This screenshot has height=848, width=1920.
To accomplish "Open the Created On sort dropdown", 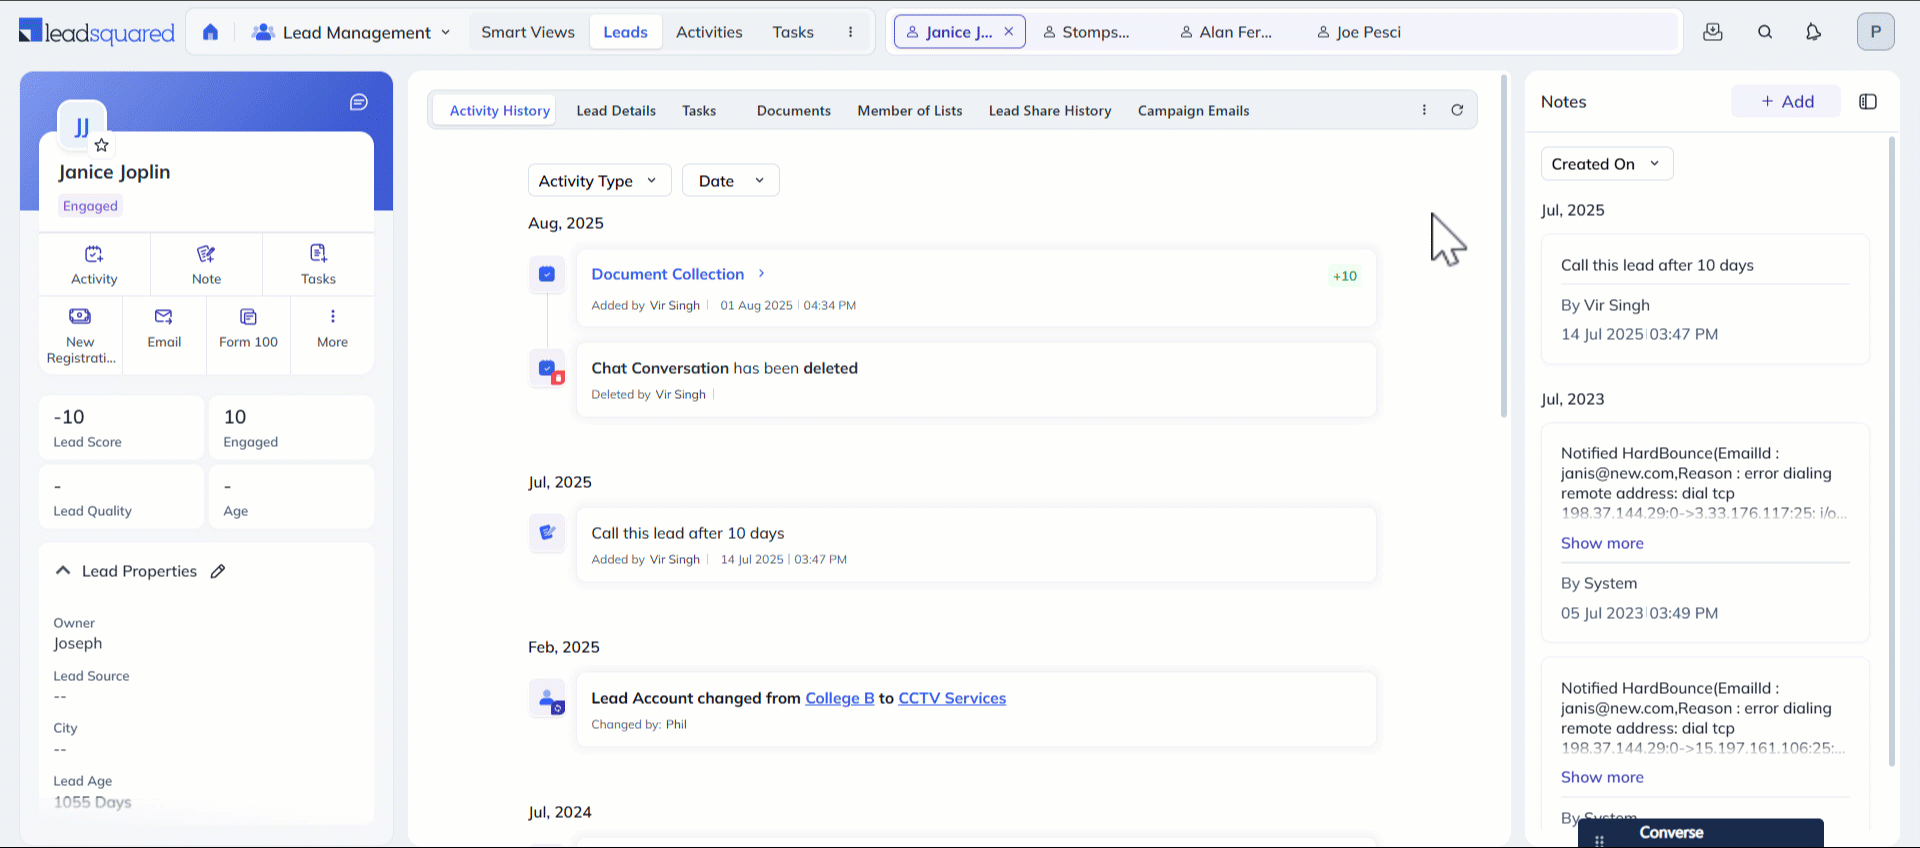I will [1606, 164].
